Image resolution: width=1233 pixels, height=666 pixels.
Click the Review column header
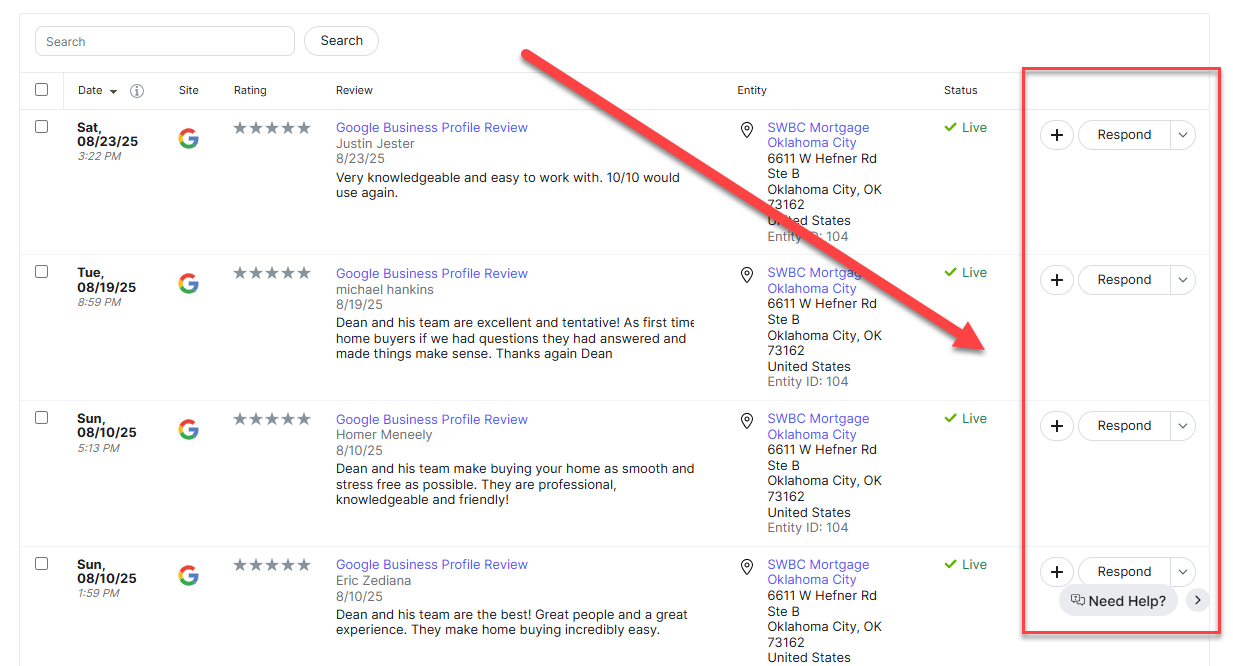(354, 90)
